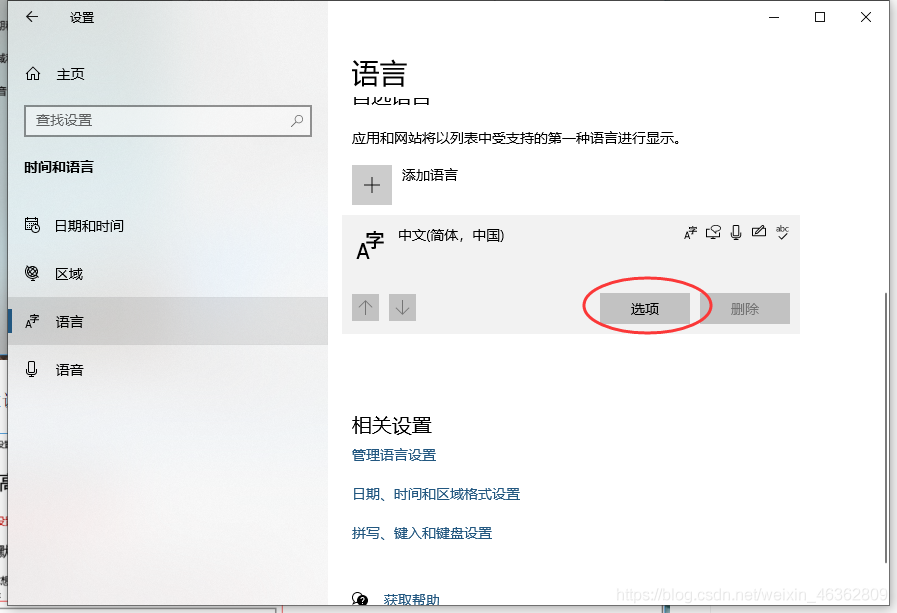
Task: Click the 时间和语言 section heading
Action: tap(59, 167)
